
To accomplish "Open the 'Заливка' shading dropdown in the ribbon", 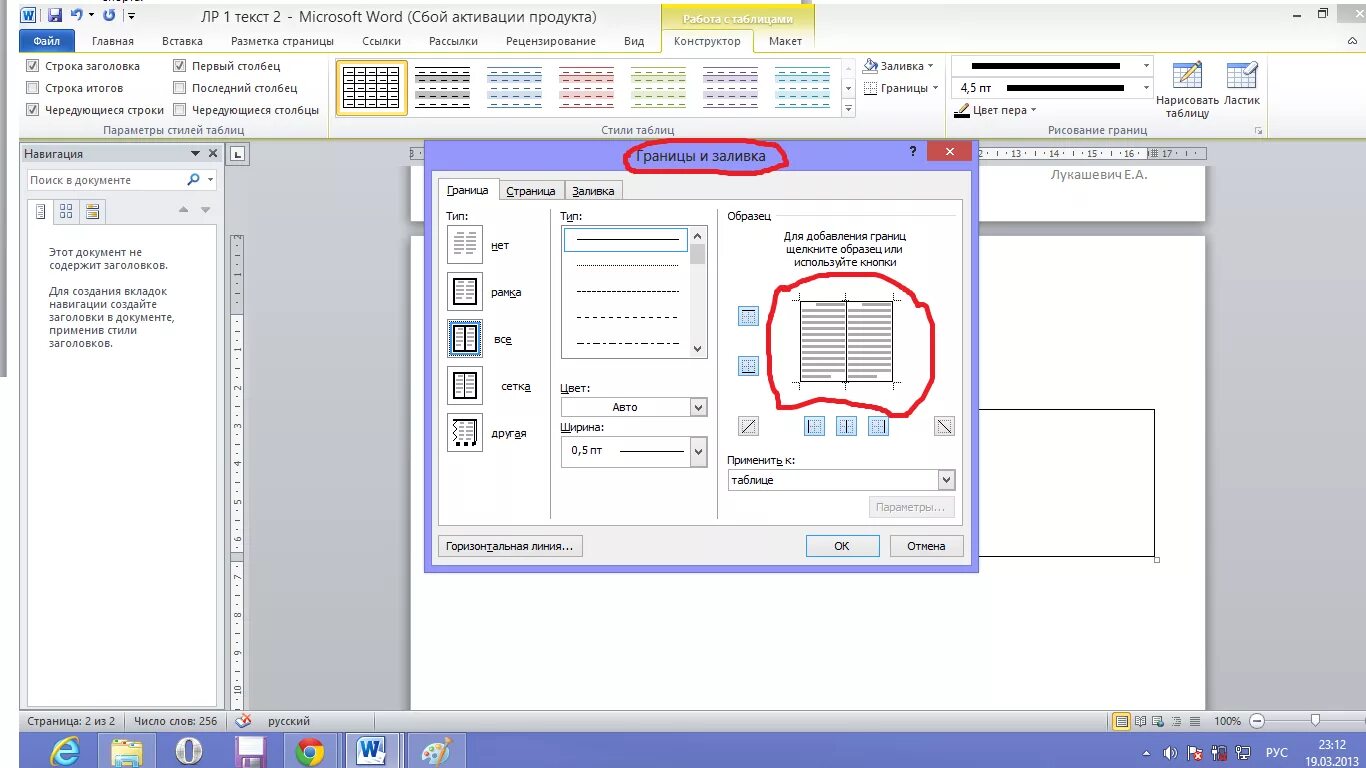I will (898, 66).
